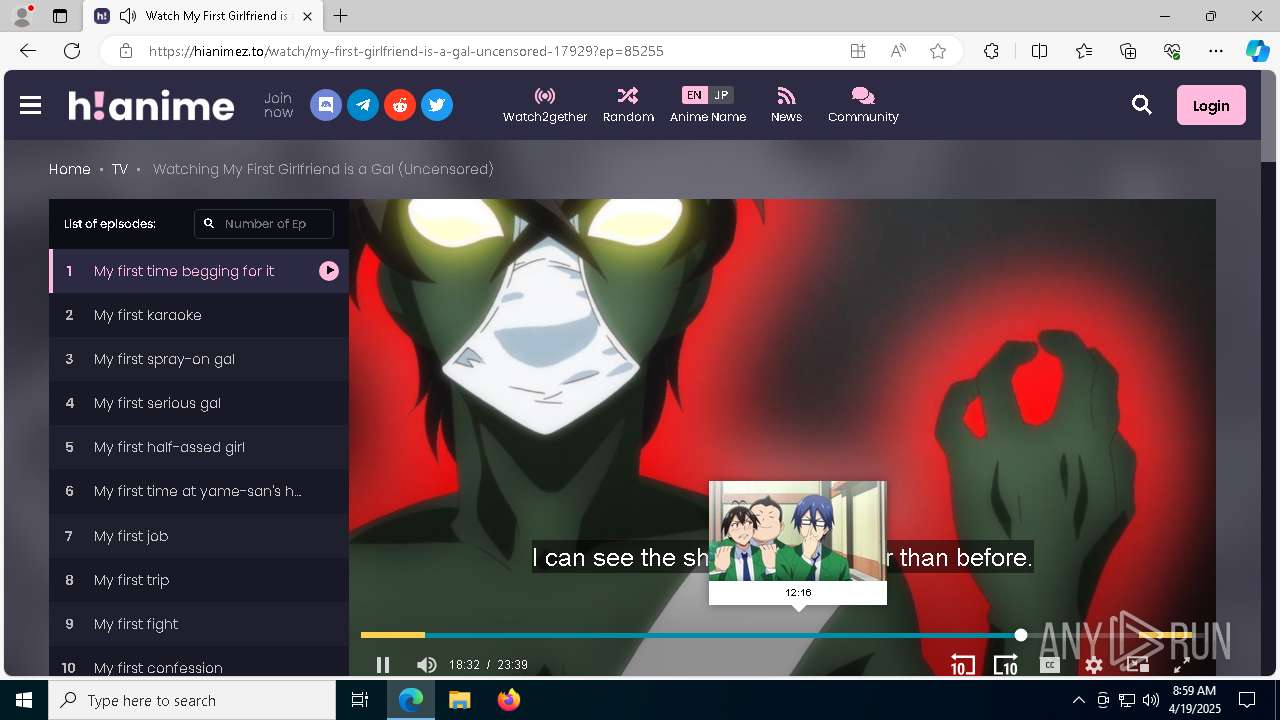Image resolution: width=1280 pixels, height=720 pixels.
Task: Click the video seek bar handle
Action: coord(1020,635)
